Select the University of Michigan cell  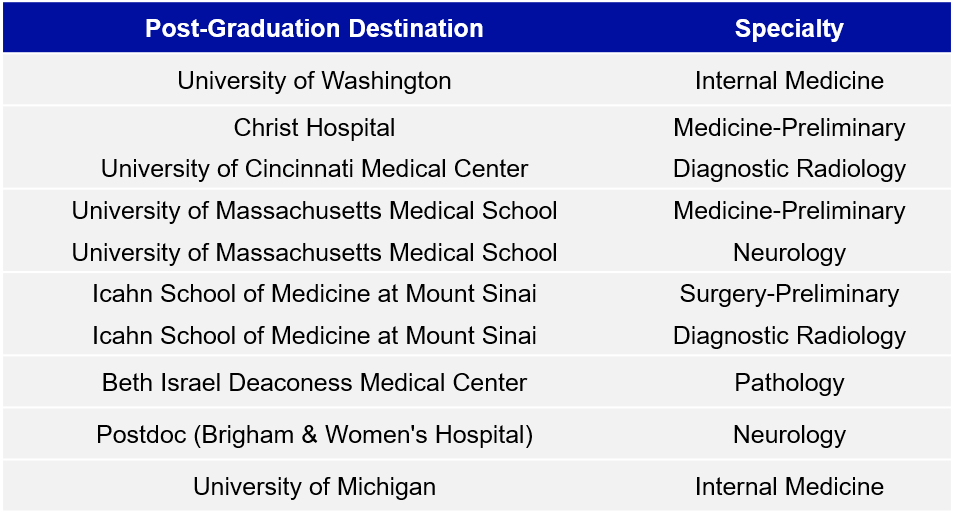(314, 487)
